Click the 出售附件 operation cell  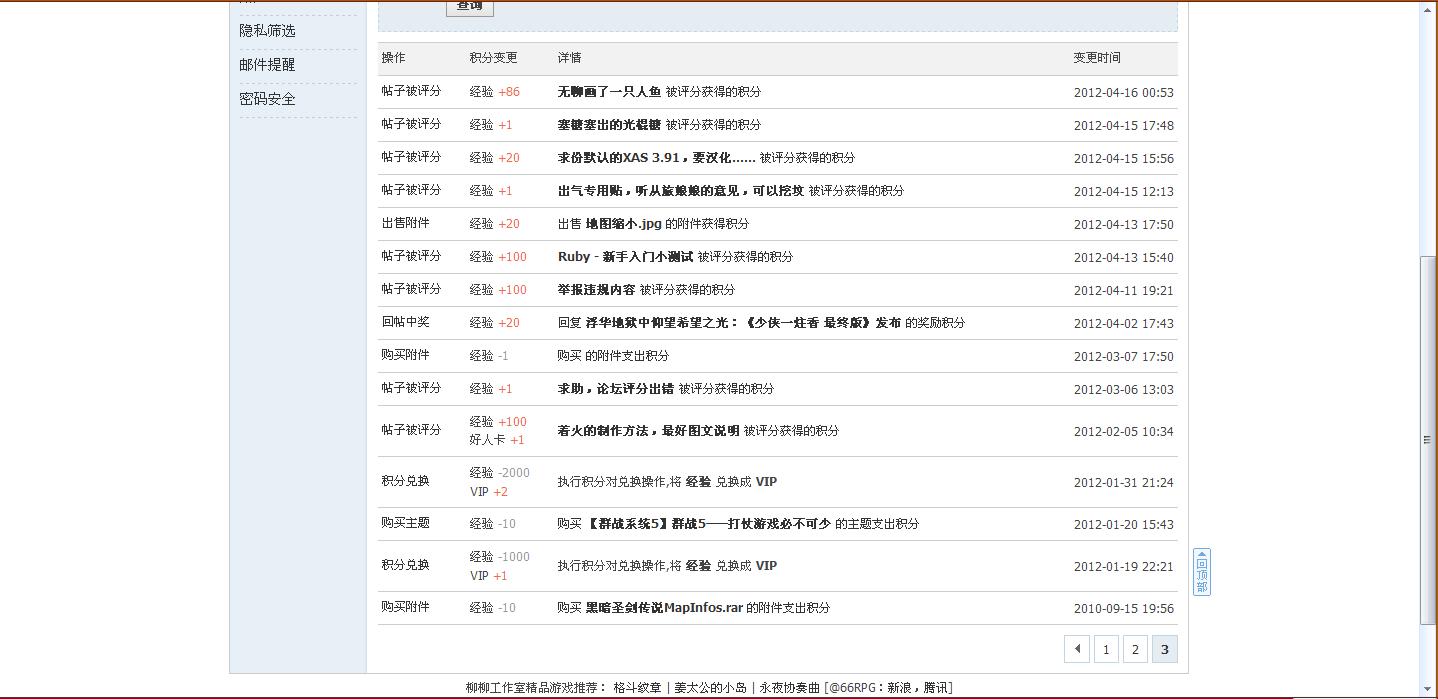405,223
